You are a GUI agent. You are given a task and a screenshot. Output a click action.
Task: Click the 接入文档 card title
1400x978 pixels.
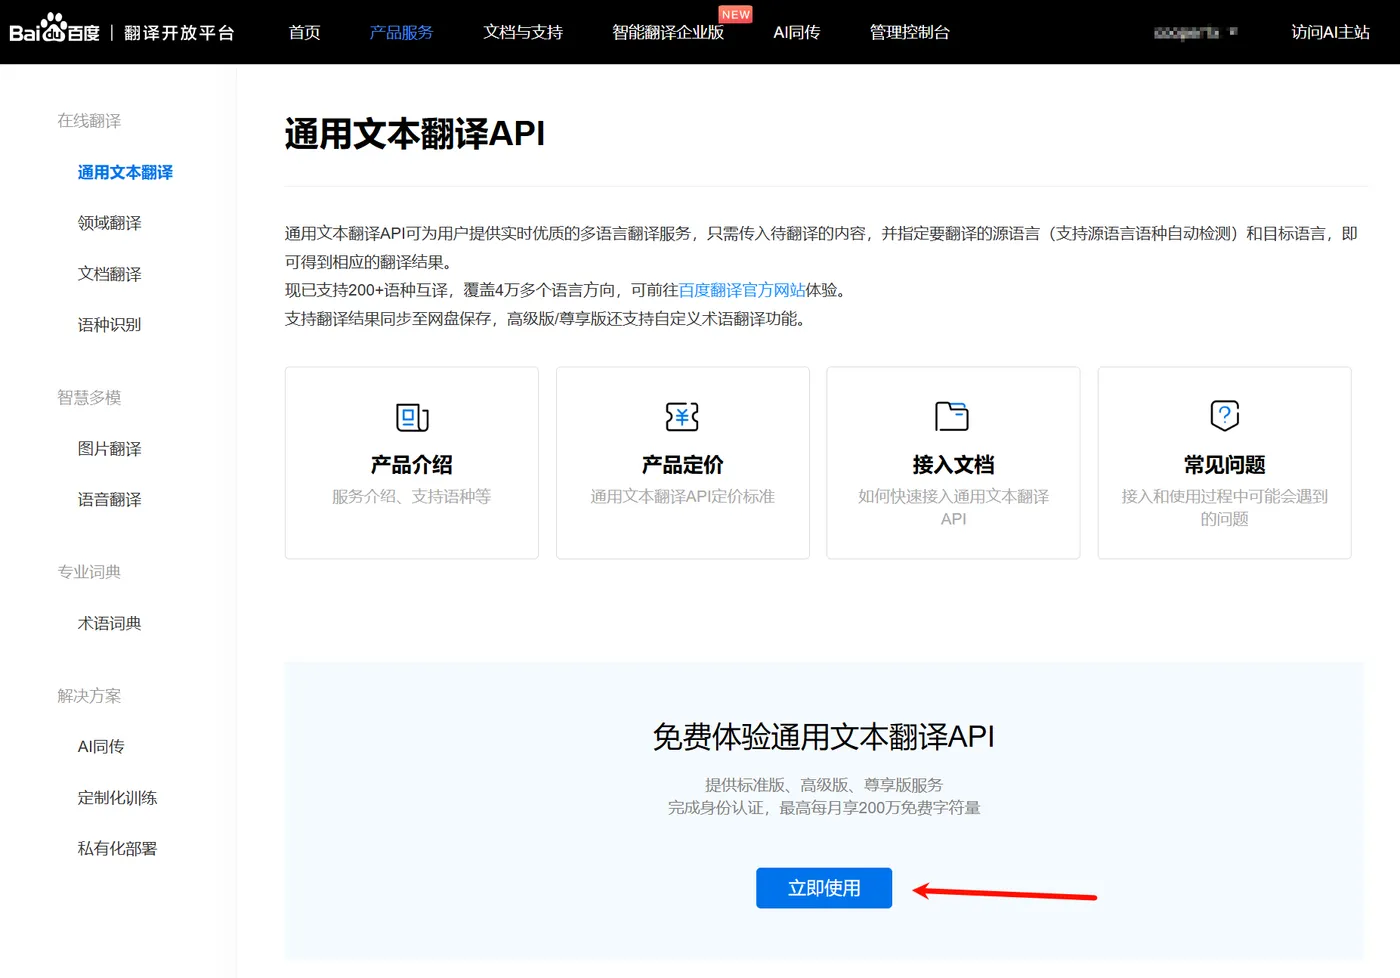pos(953,465)
